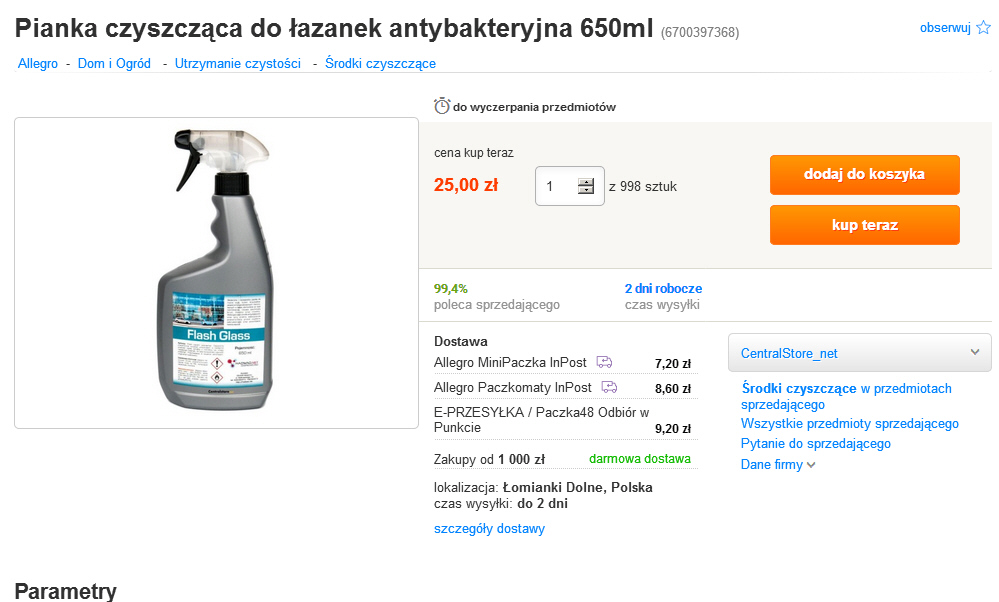Click the Allegro MiniPaczka InPost delivery truck icon
Screen dimensions: 999x602
(x=604, y=362)
